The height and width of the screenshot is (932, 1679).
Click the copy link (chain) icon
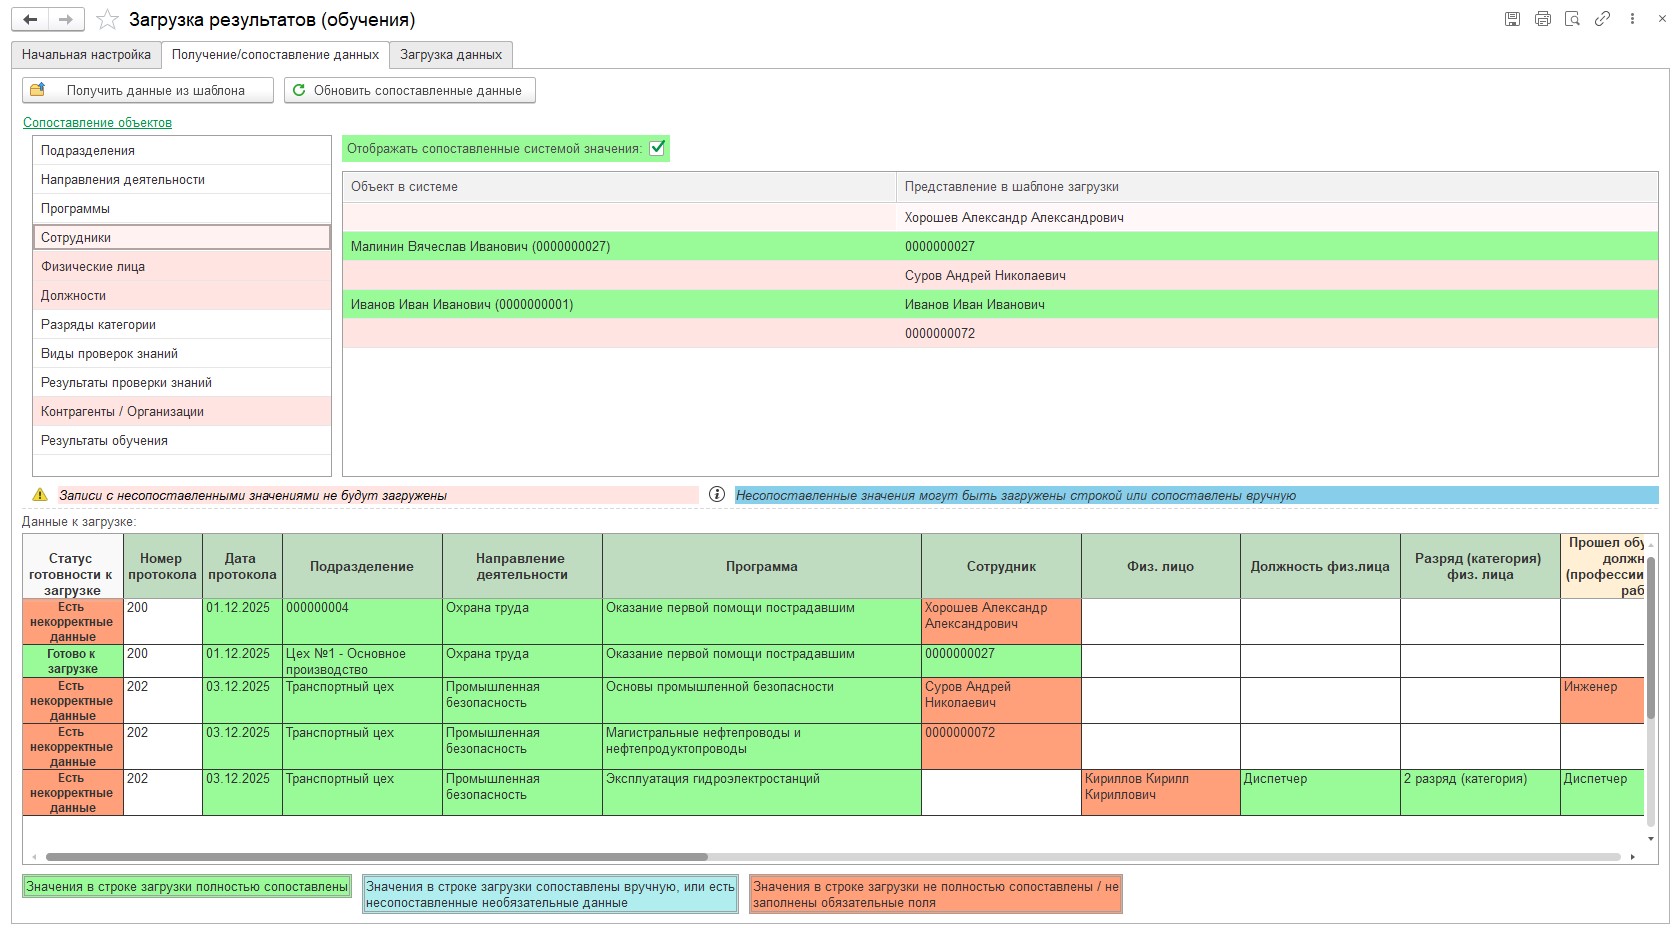coord(1602,19)
